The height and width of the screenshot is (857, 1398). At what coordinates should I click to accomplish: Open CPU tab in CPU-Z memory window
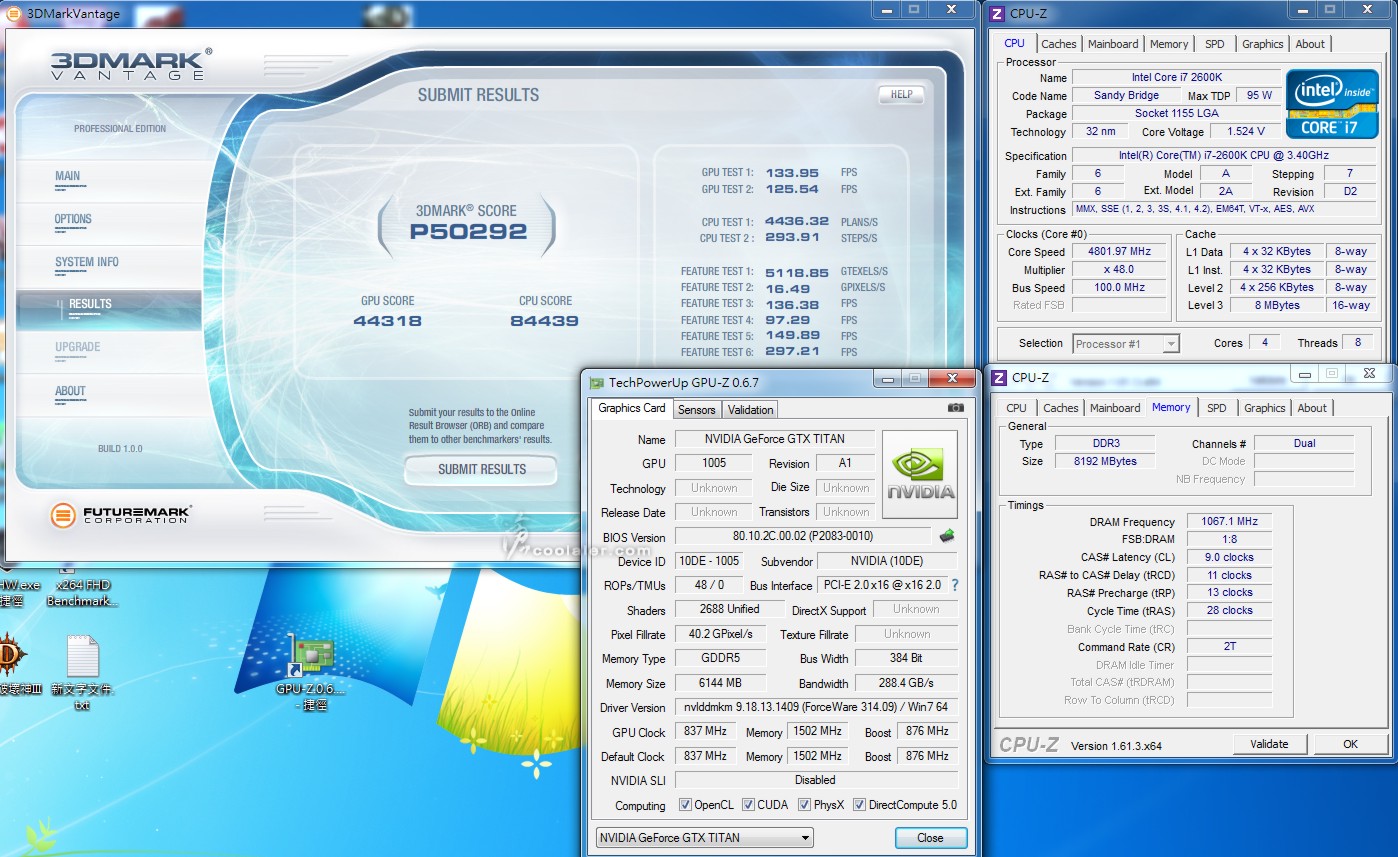pyautogui.click(x=1016, y=408)
